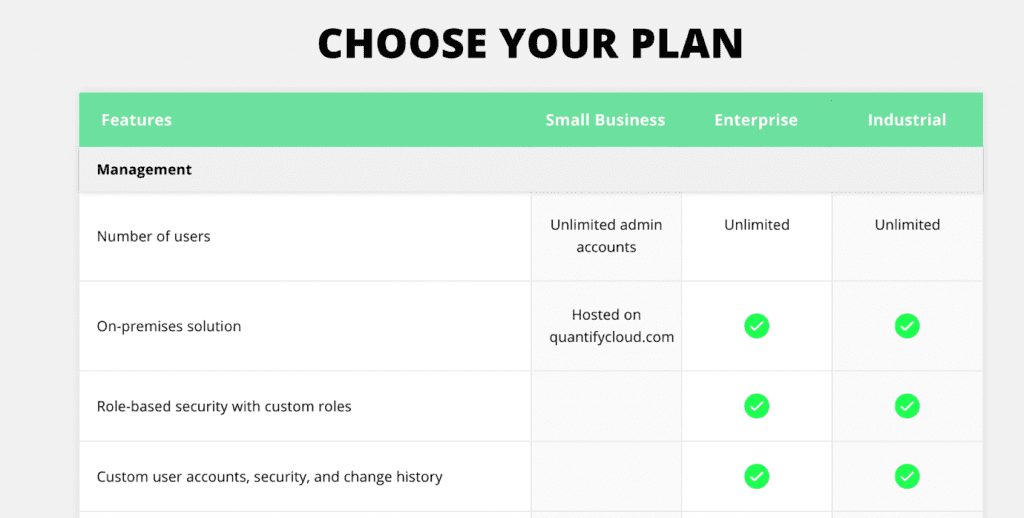Click Industrial checkmark for Role-based security
Screen dimensions: 1024x518
coord(907,406)
